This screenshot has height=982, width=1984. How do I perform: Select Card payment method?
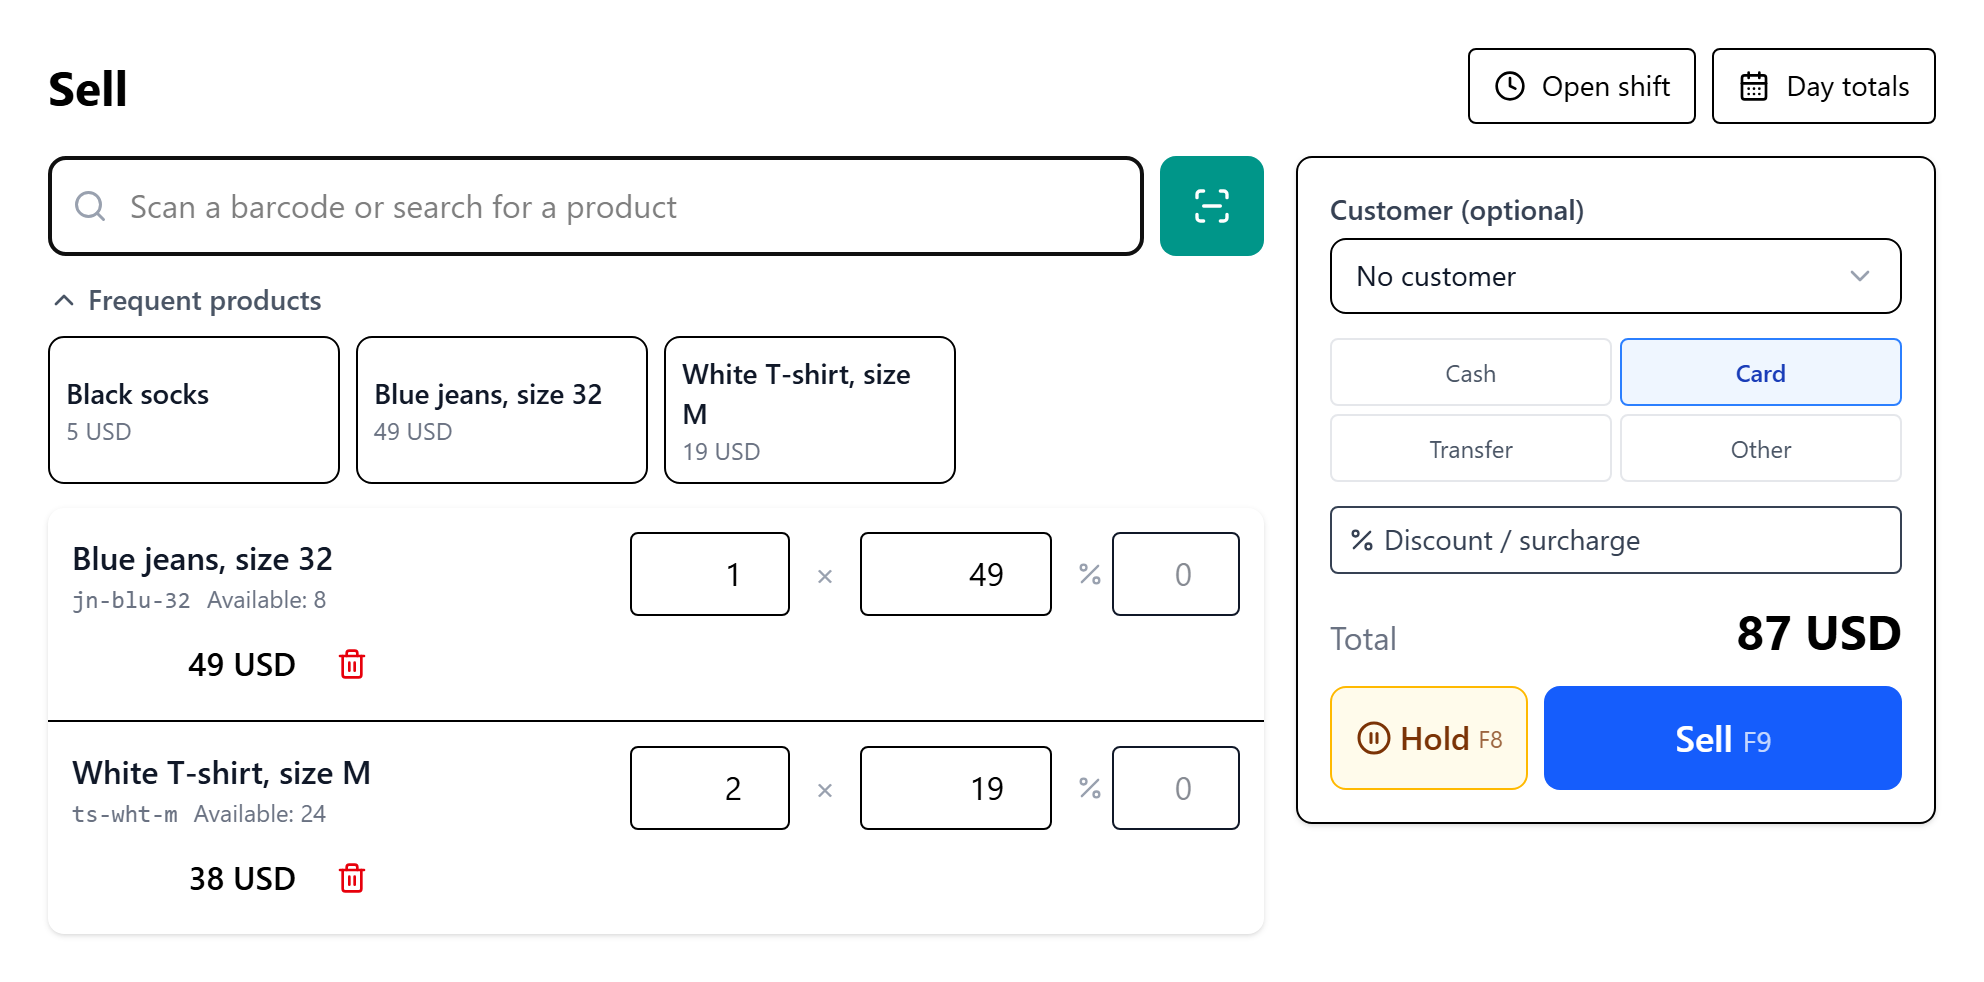[x=1760, y=372]
